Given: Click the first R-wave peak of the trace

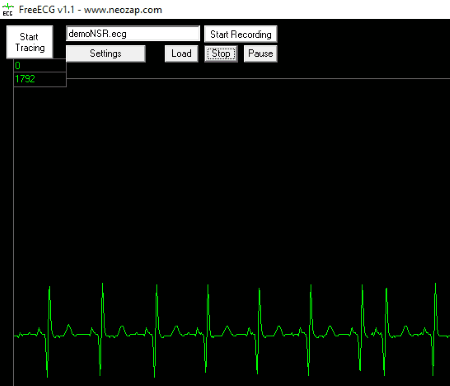Looking at the screenshot, I should [x=49, y=287].
